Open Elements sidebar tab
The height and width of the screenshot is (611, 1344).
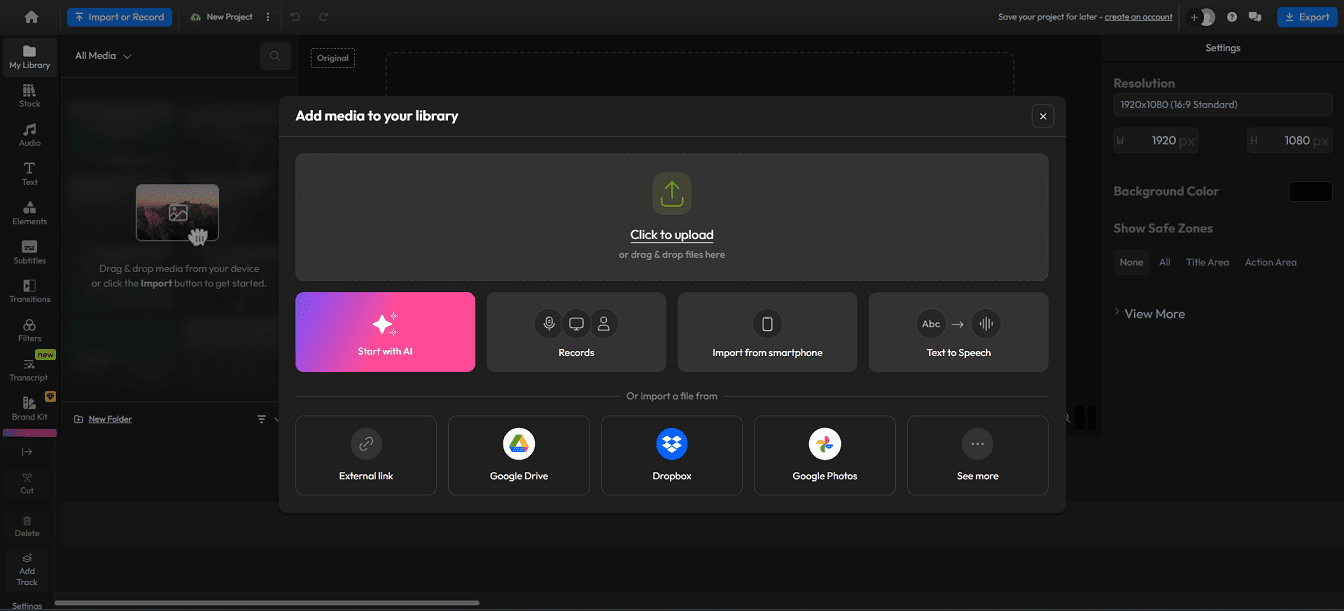point(29,213)
